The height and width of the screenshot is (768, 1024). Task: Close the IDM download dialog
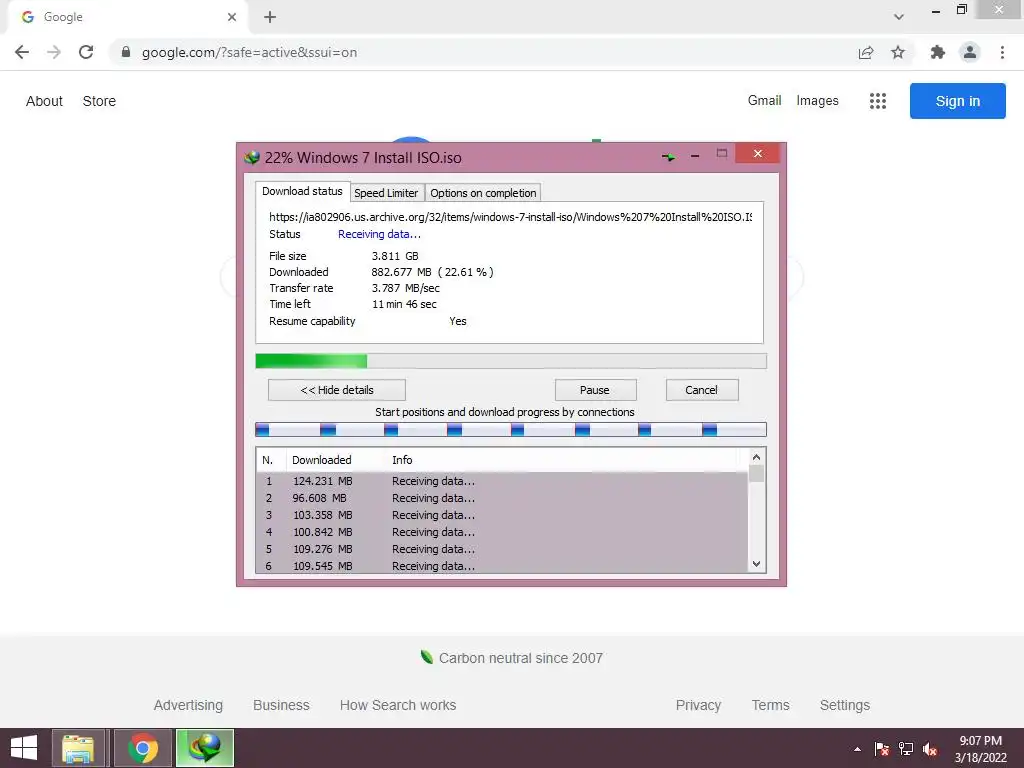coord(758,153)
